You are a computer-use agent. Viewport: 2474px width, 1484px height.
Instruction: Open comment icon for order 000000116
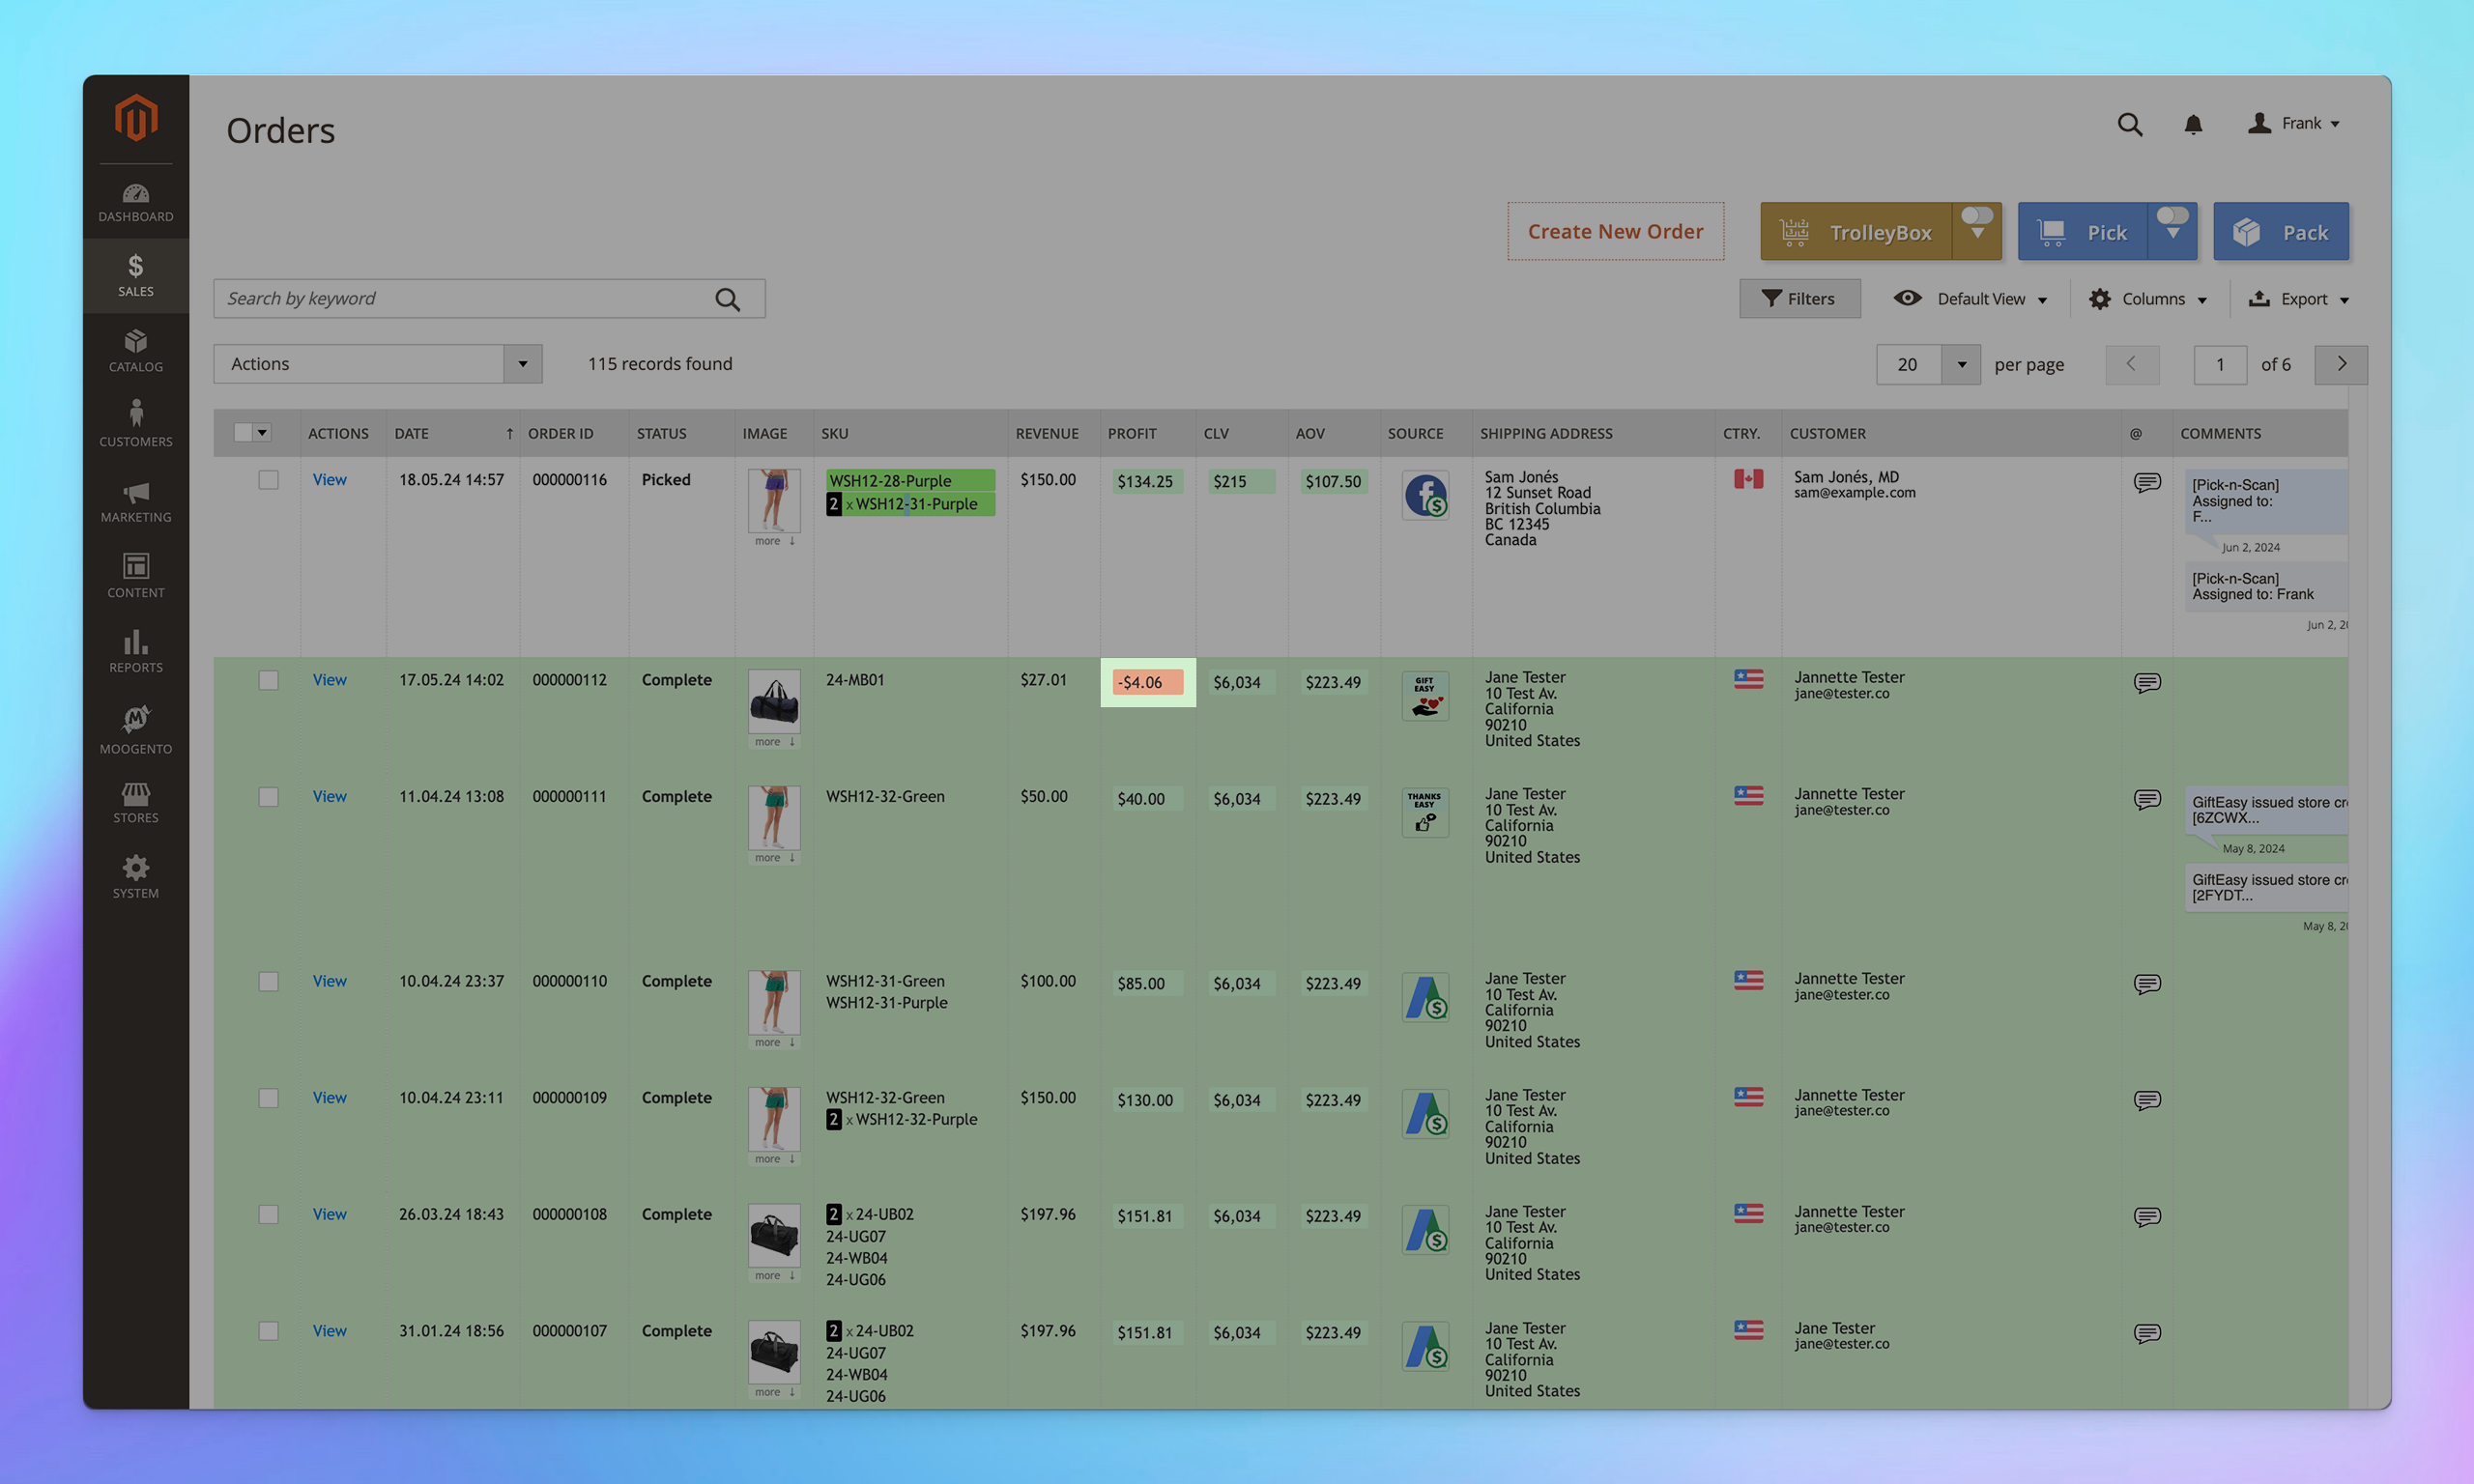[2147, 482]
